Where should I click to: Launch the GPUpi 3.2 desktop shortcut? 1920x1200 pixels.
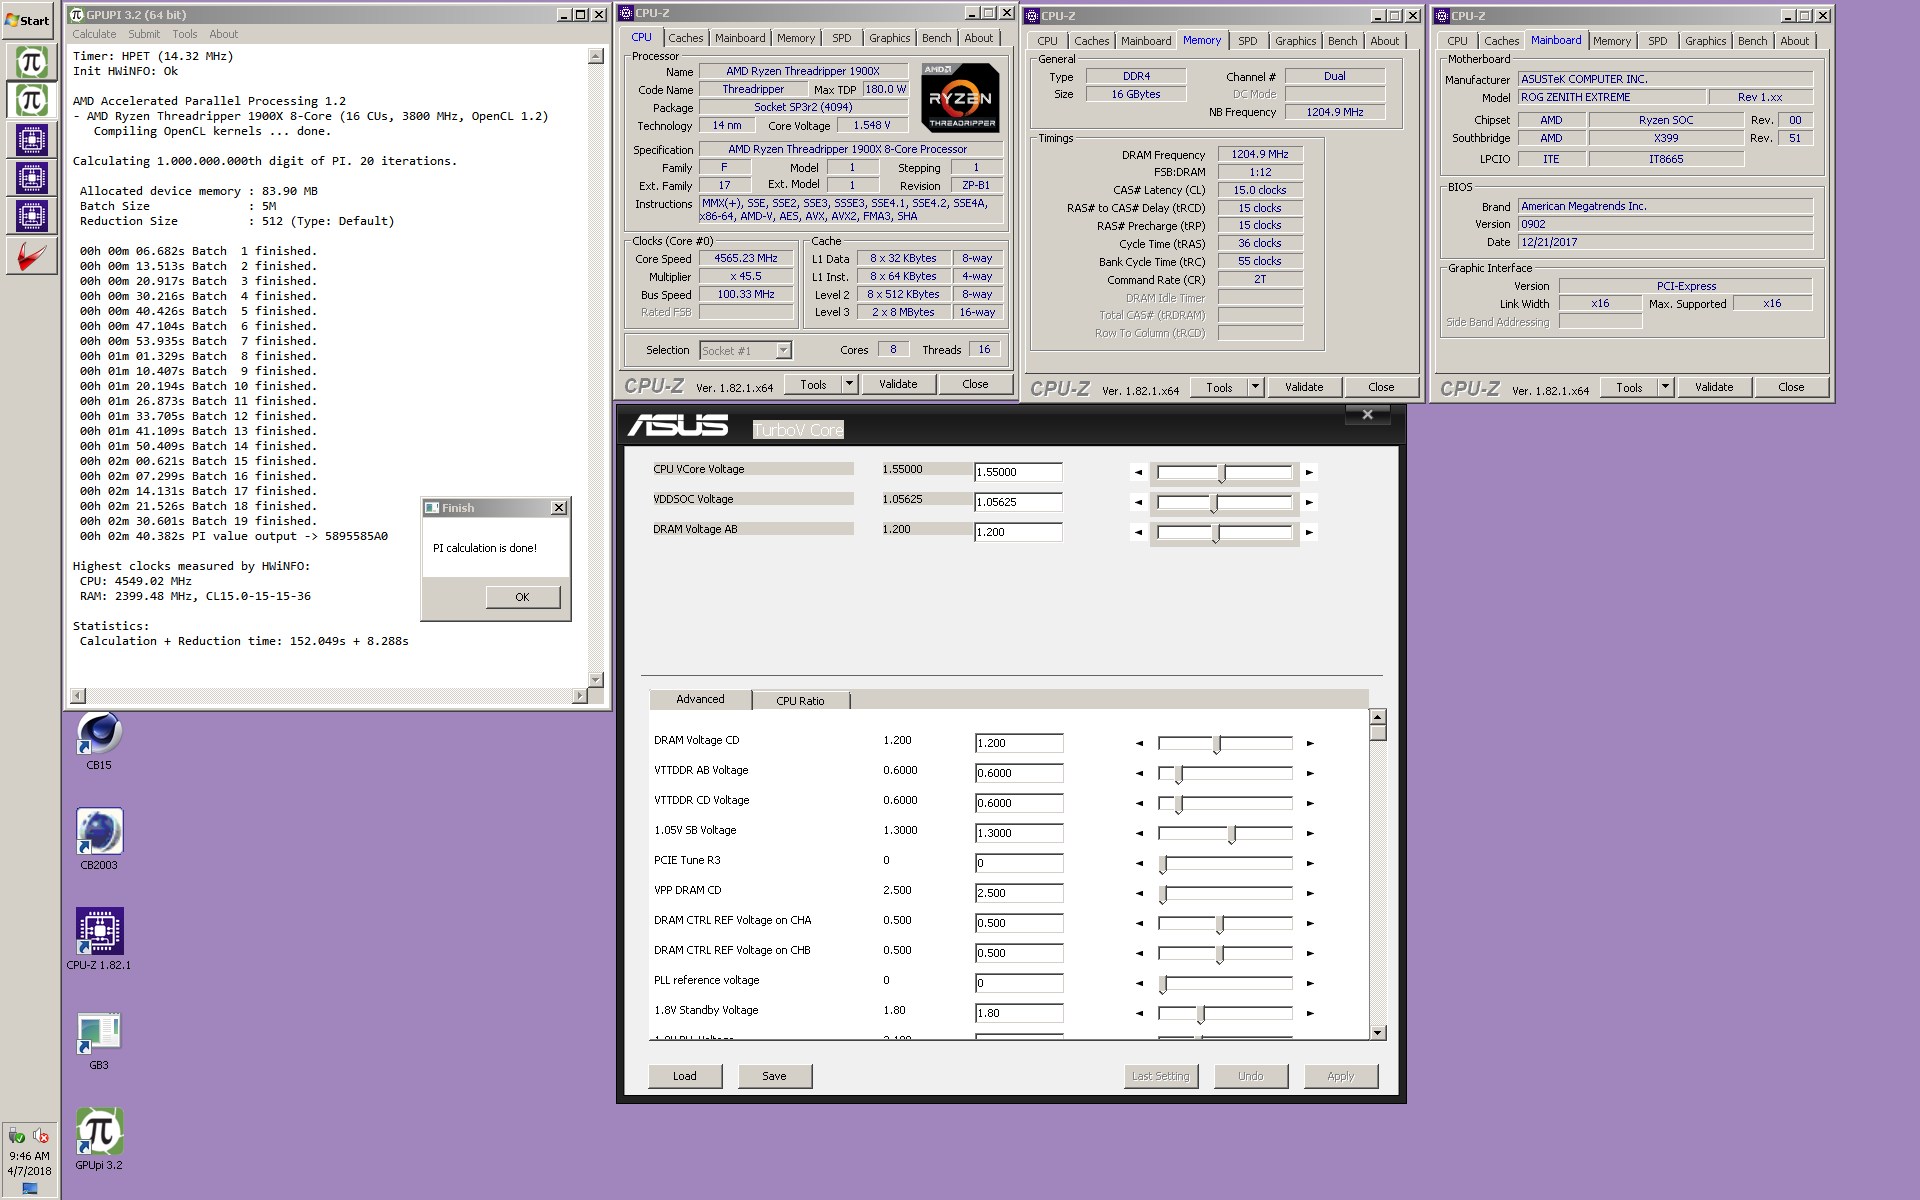pos(99,1139)
